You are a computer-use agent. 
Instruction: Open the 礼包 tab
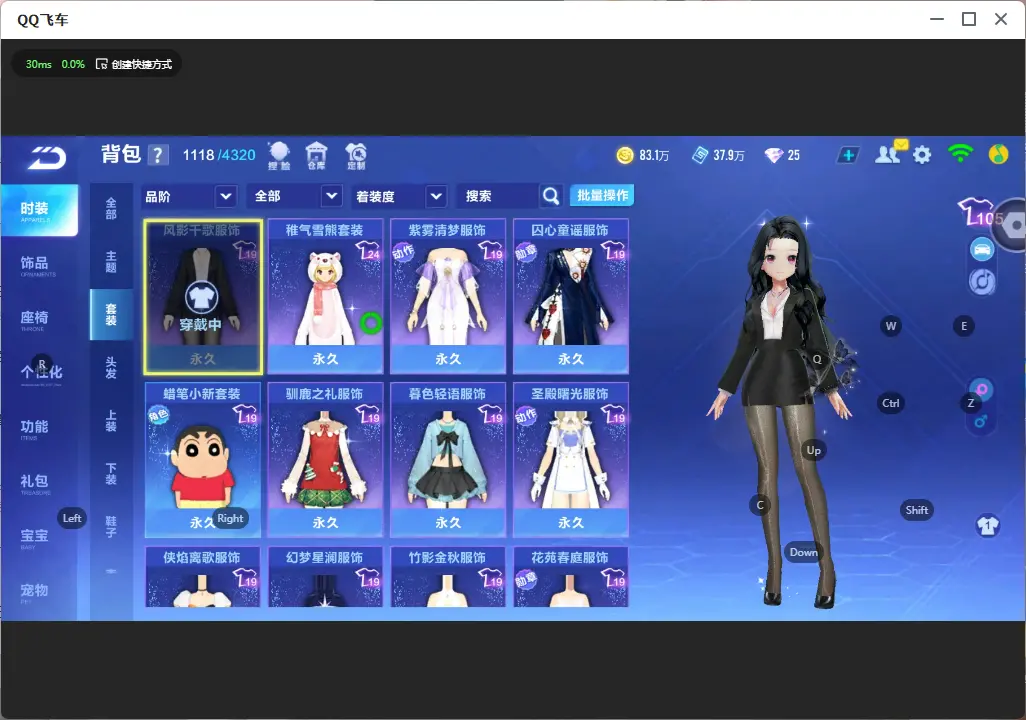point(34,482)
